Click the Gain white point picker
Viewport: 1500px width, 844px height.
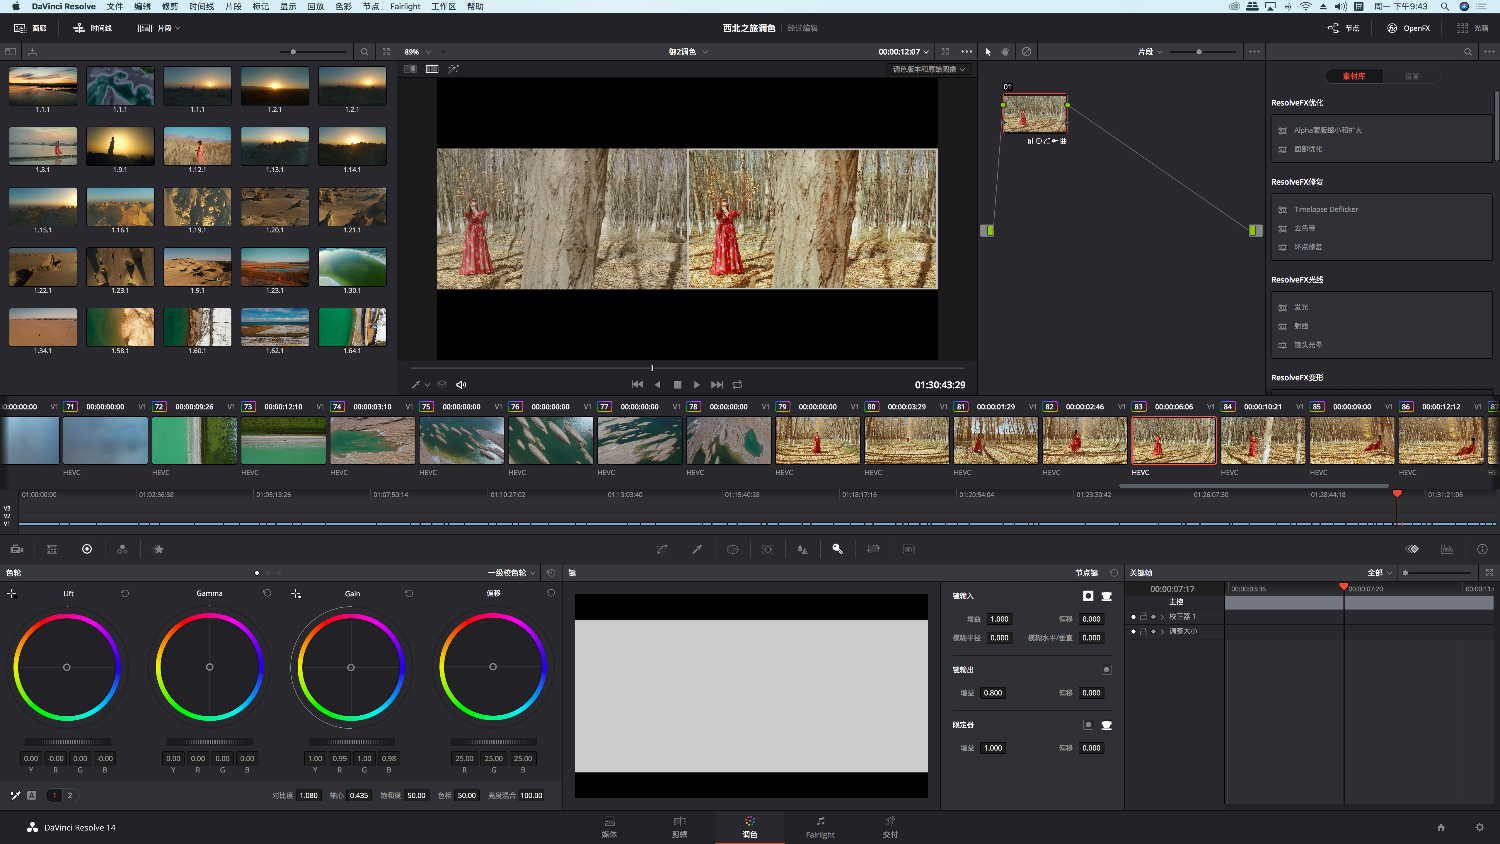[296, 593]
